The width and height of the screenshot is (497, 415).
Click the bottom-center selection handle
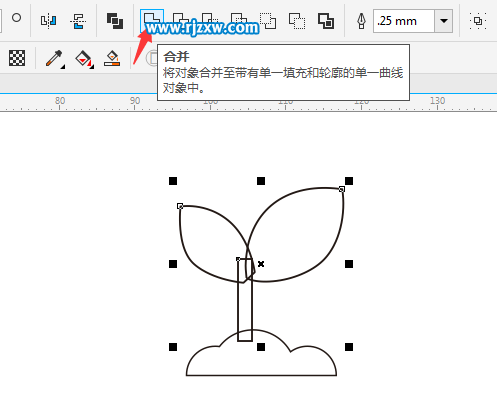[x=261, y=347]
